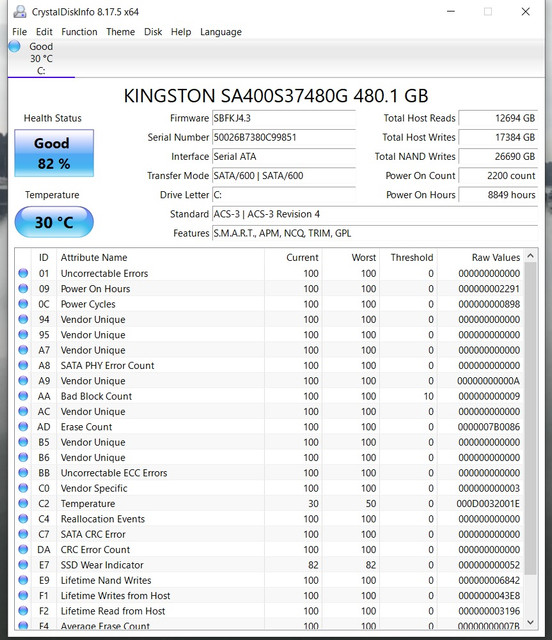Click the status orb for Uncorrectable ECC Errors
Image resolution: width=552 pixels, height=640 pixels.
pos(23,473)
